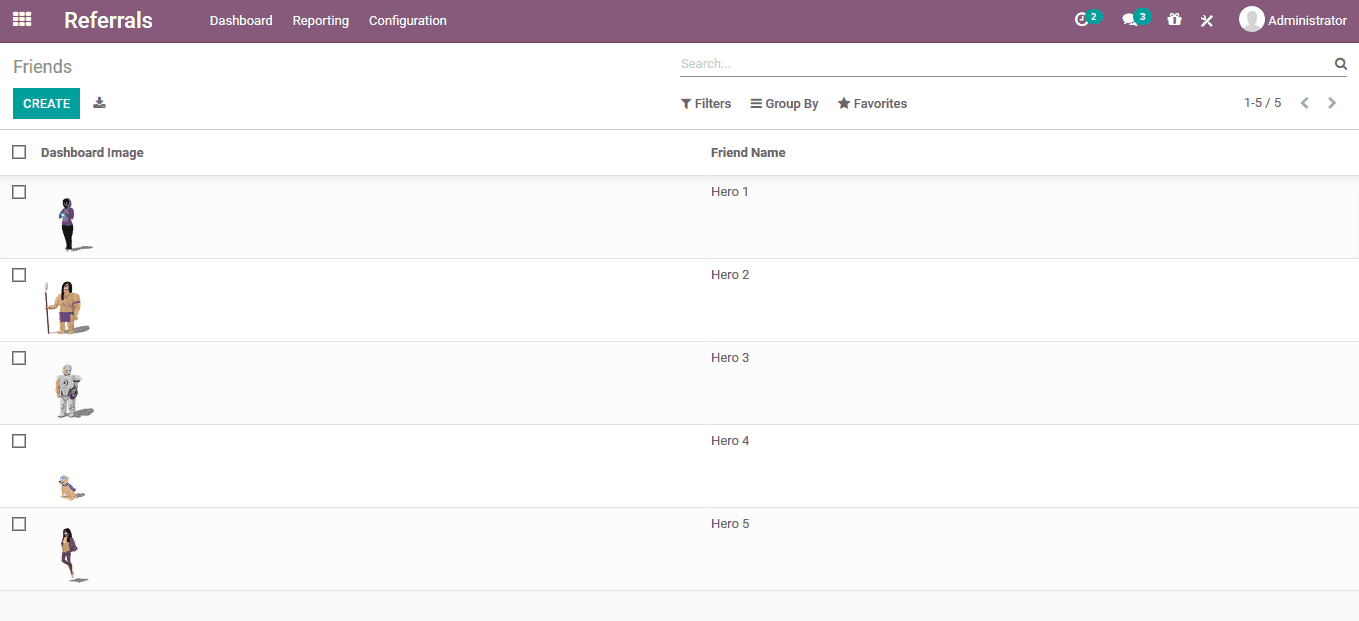Open the Hero 1 record name
Viewport: 1359px width, 621px height.
pyautogui.click(x=730, y=192)
